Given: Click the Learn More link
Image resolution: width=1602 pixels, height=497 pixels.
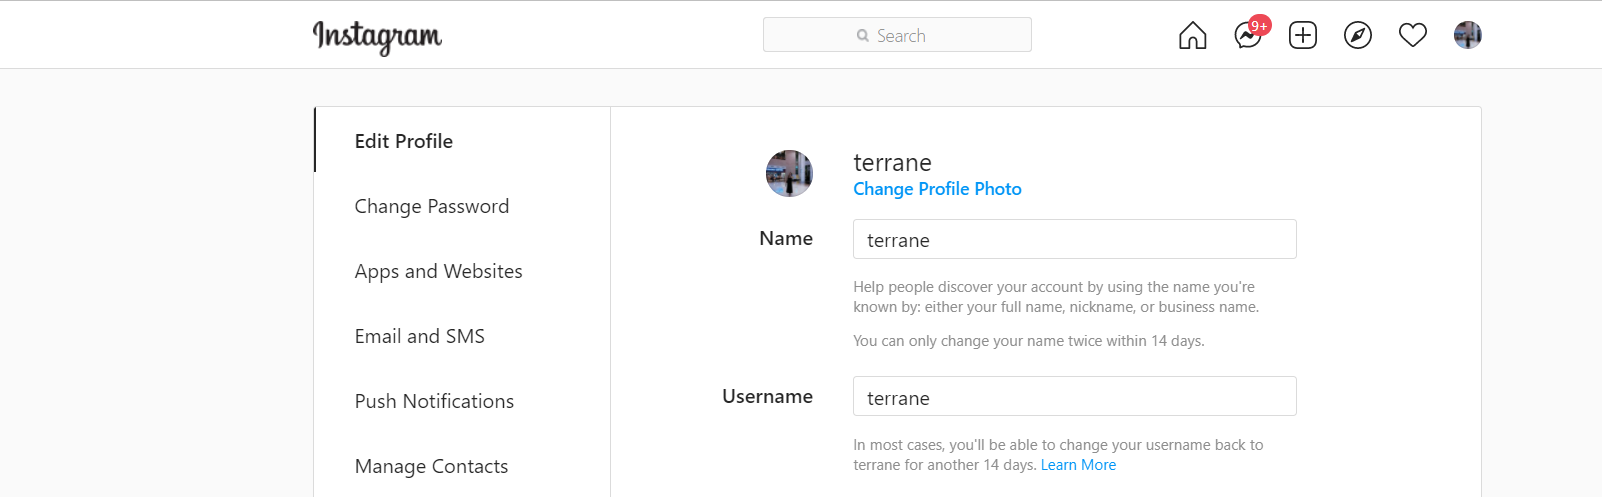Looking at the screenshot, I should coord(1078,465).
